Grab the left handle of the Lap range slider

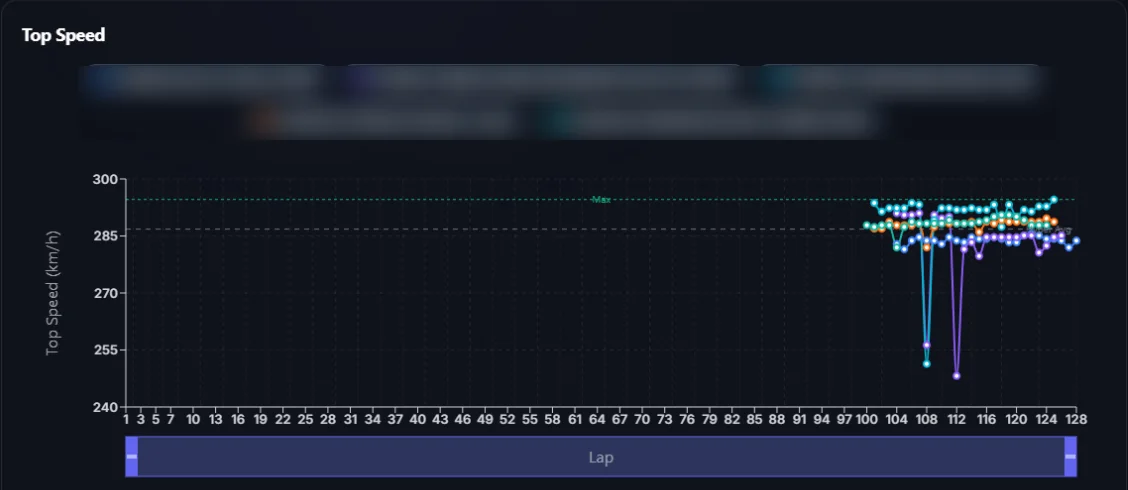point(132,456)
